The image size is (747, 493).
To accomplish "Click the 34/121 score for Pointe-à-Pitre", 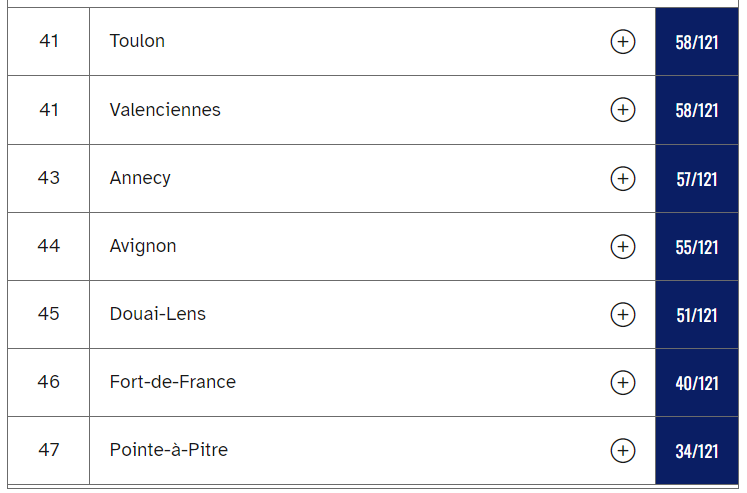I will [x=697, y=451].
